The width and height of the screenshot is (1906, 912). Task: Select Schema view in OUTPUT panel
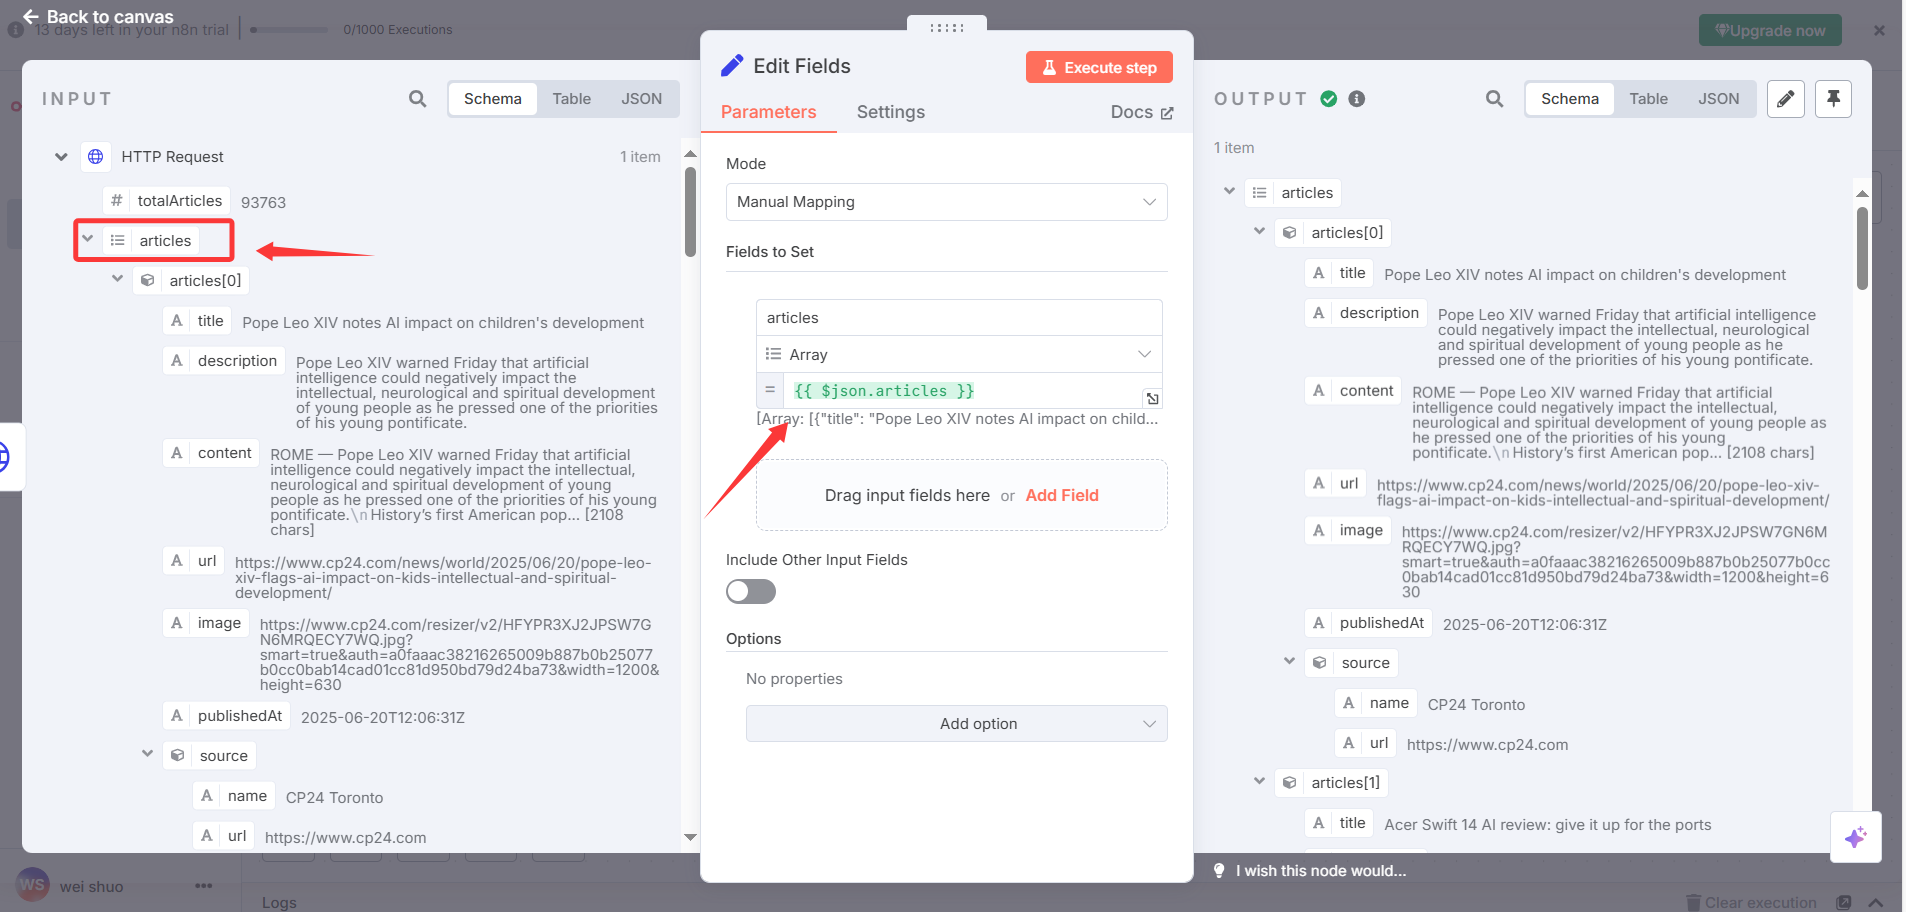click(1570, 99)
